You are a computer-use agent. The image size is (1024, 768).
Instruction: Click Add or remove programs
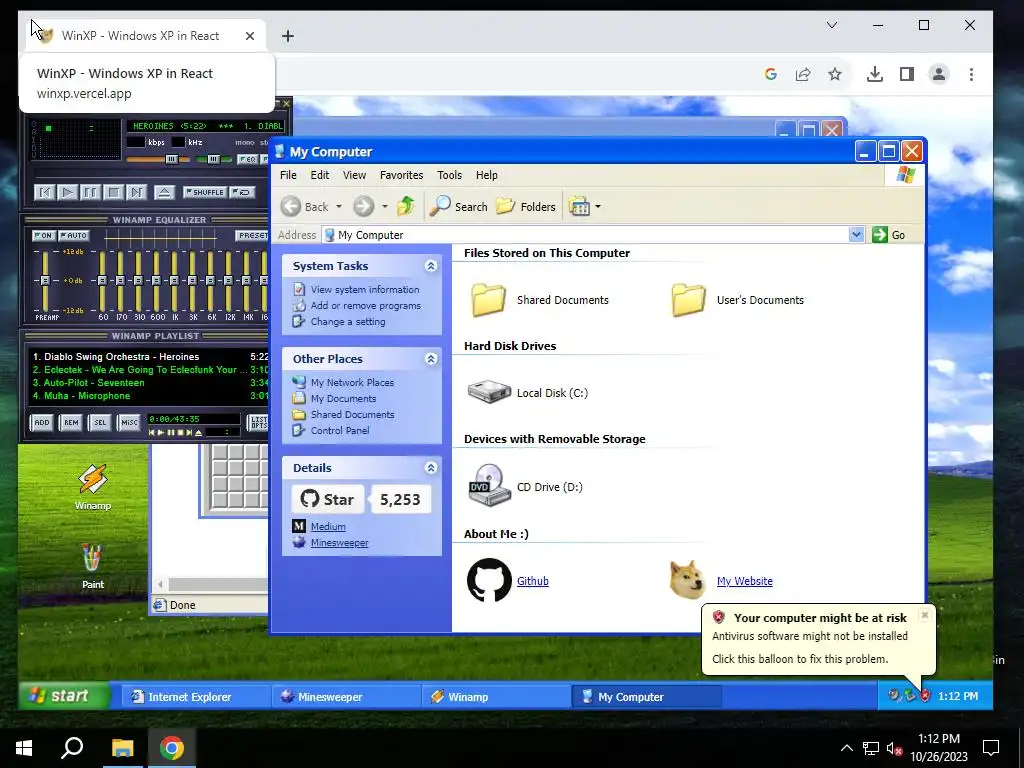(366, 306)
